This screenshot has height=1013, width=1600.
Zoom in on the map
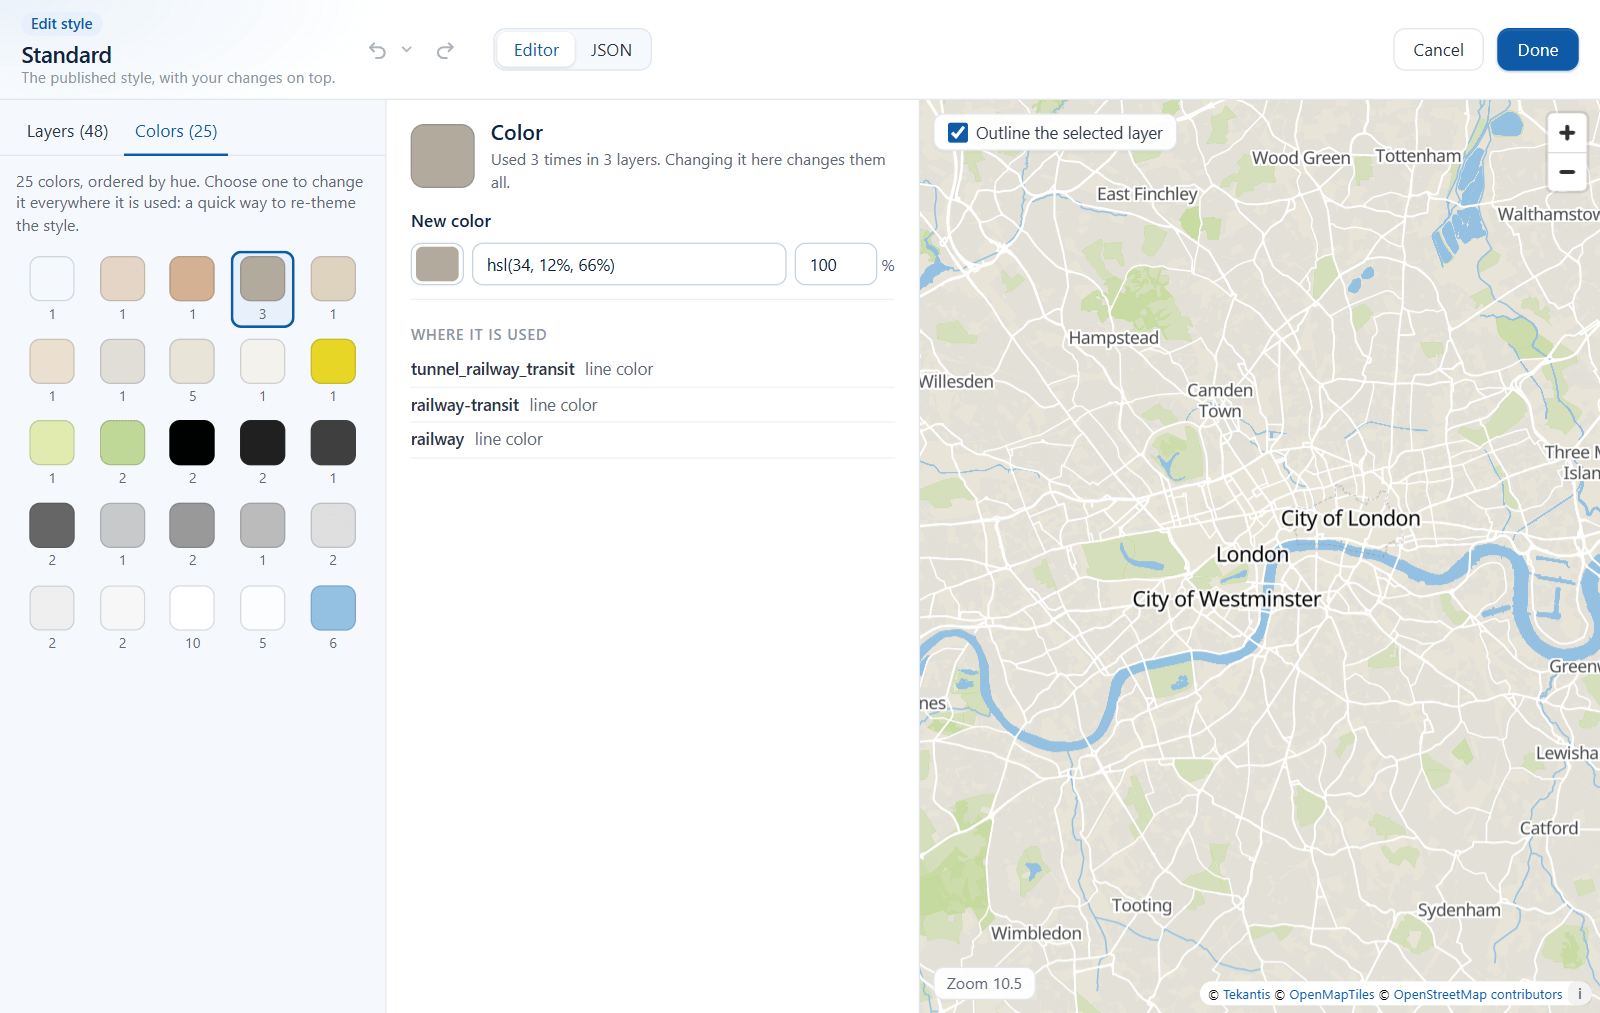click(1567, 133)
